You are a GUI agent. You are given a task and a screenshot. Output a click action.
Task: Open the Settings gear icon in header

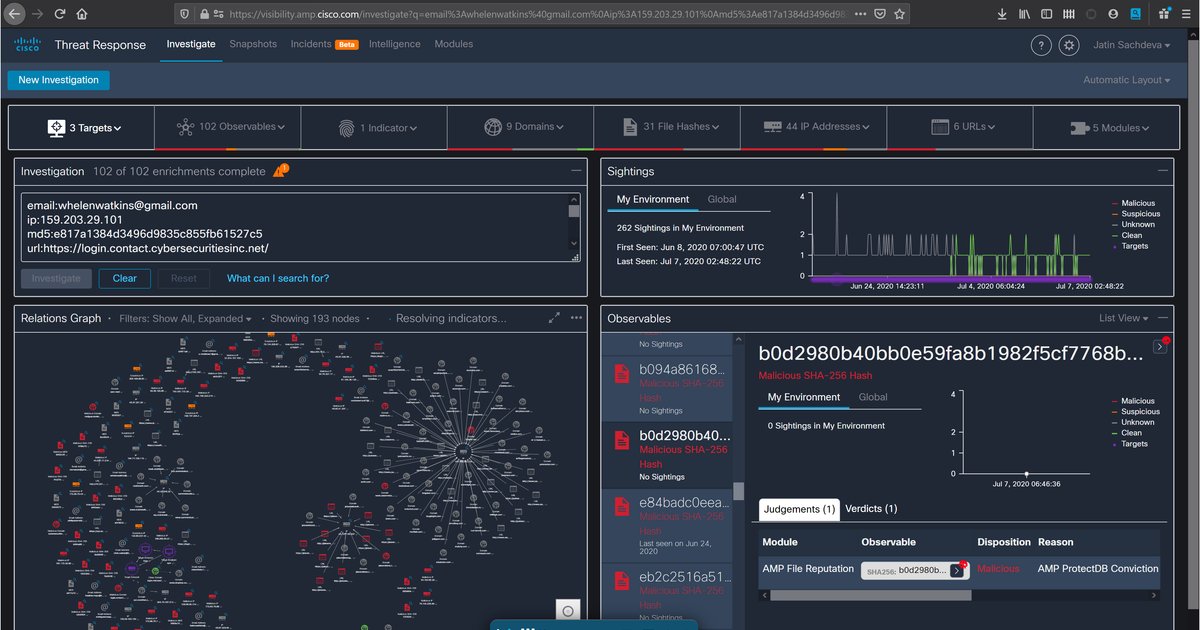pyautogui.click(x=1069, y=45)
